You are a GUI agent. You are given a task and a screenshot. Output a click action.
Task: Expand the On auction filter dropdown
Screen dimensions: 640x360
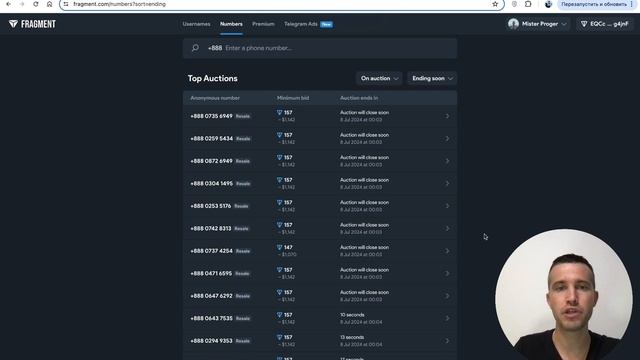pos(379,78)
